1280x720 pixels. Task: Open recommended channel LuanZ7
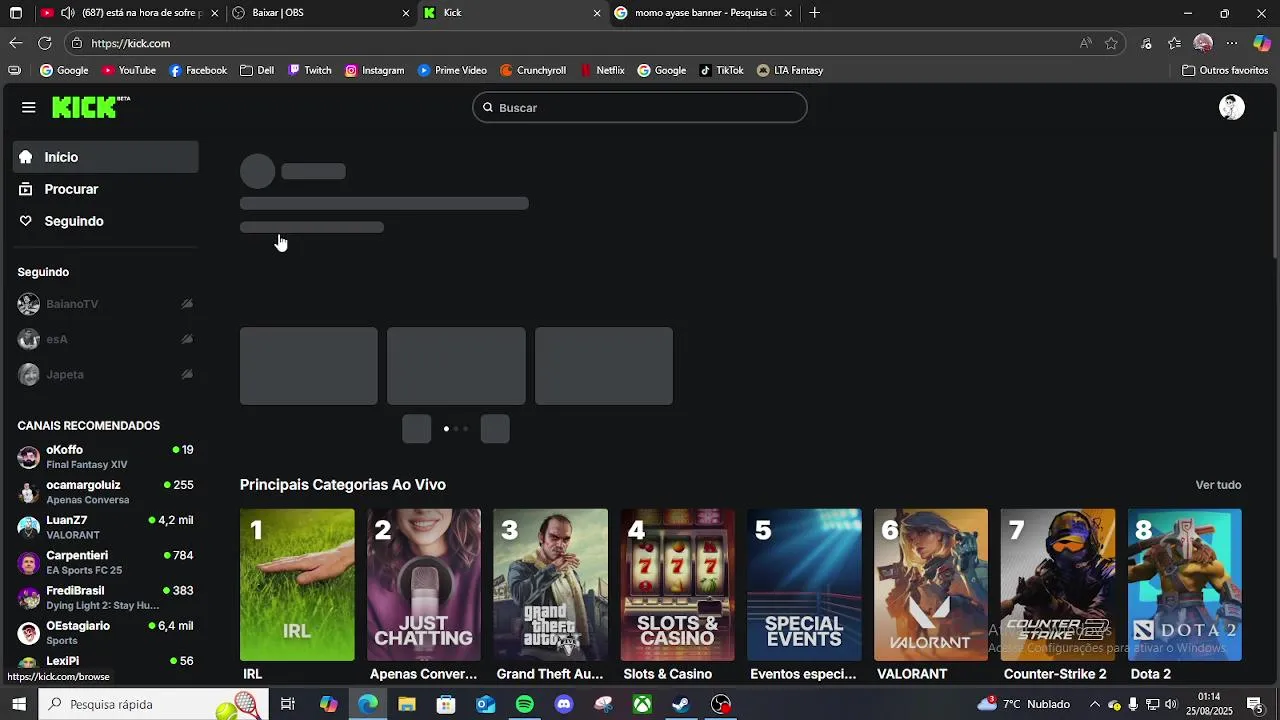(x=106, y=527)
